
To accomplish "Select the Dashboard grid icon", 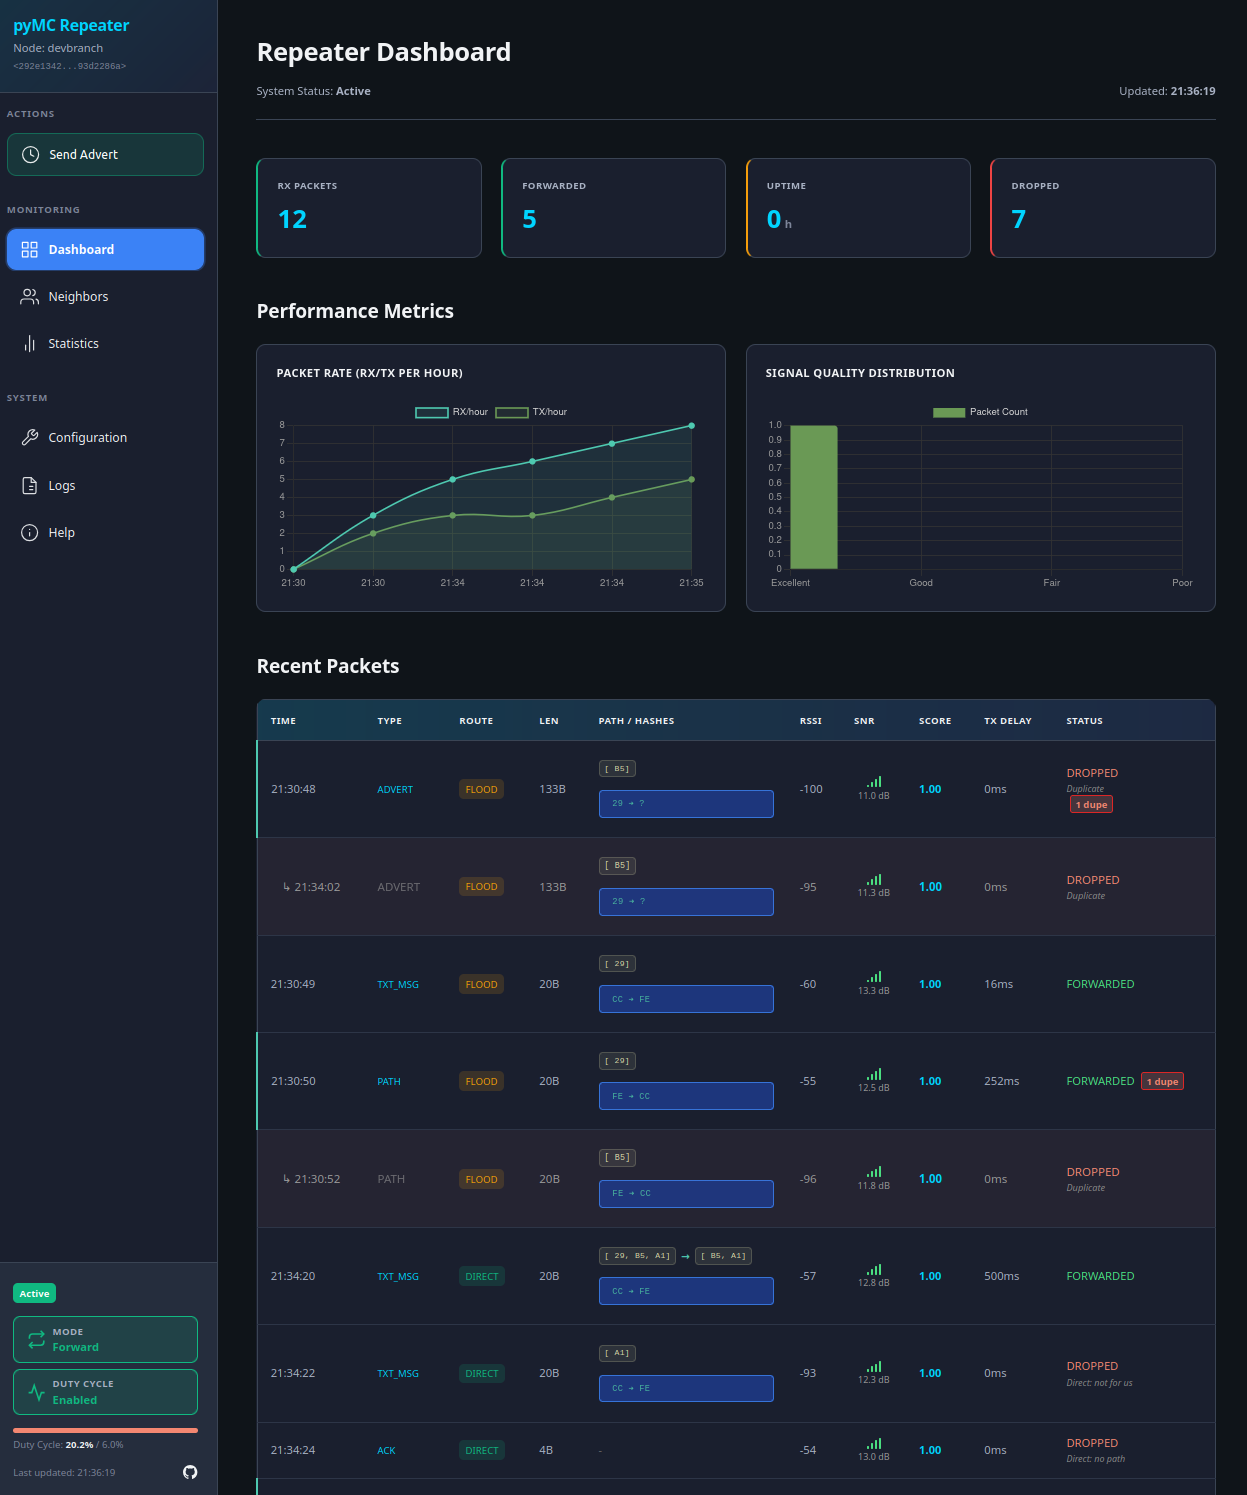I will click(29, 249).
